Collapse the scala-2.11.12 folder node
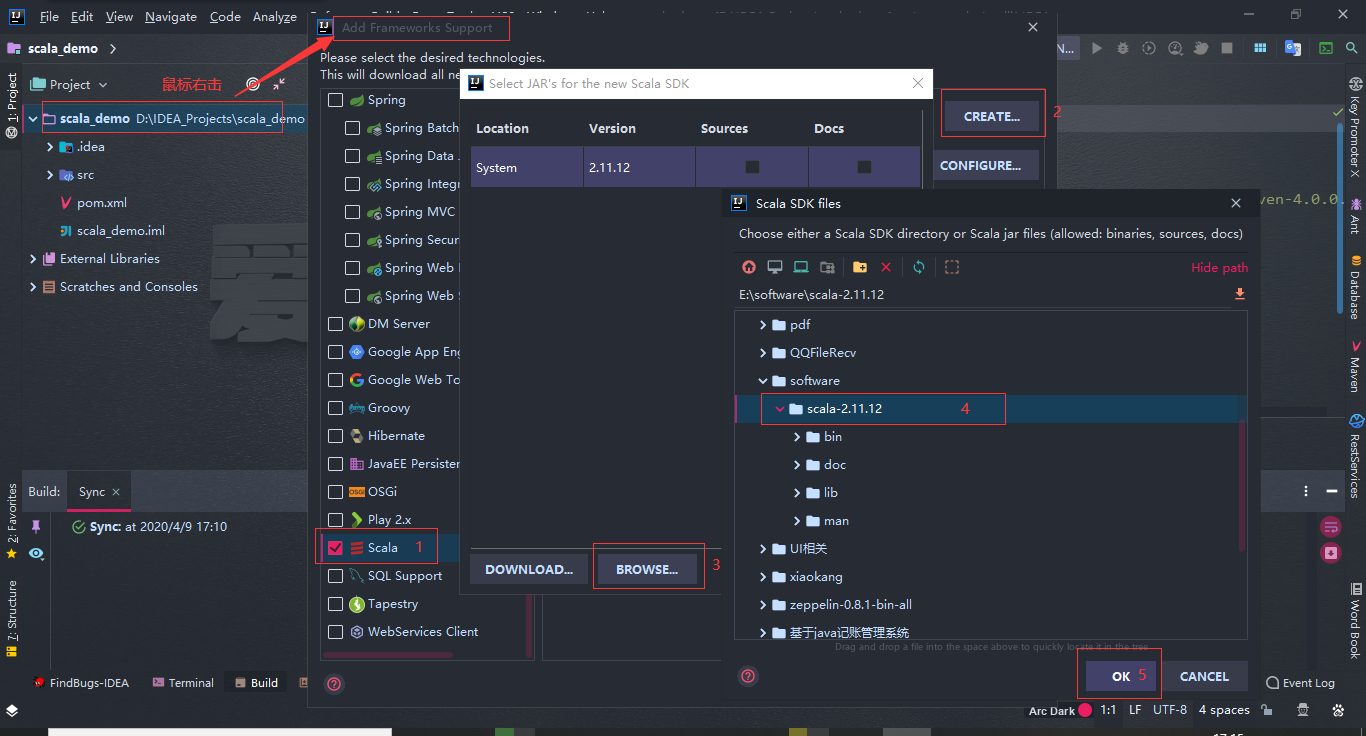This screenshot has height=736, width=1366. click(780, 409)
